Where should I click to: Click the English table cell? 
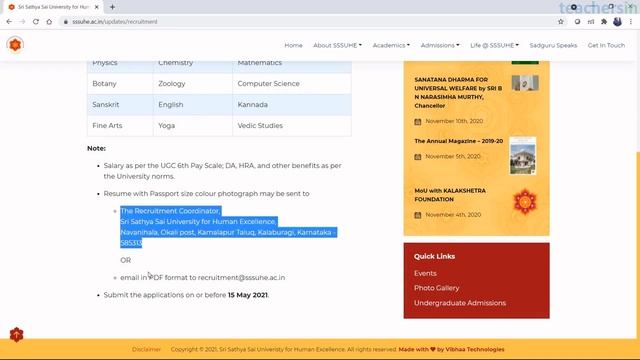pyautogui.click(x=193, y=105)
